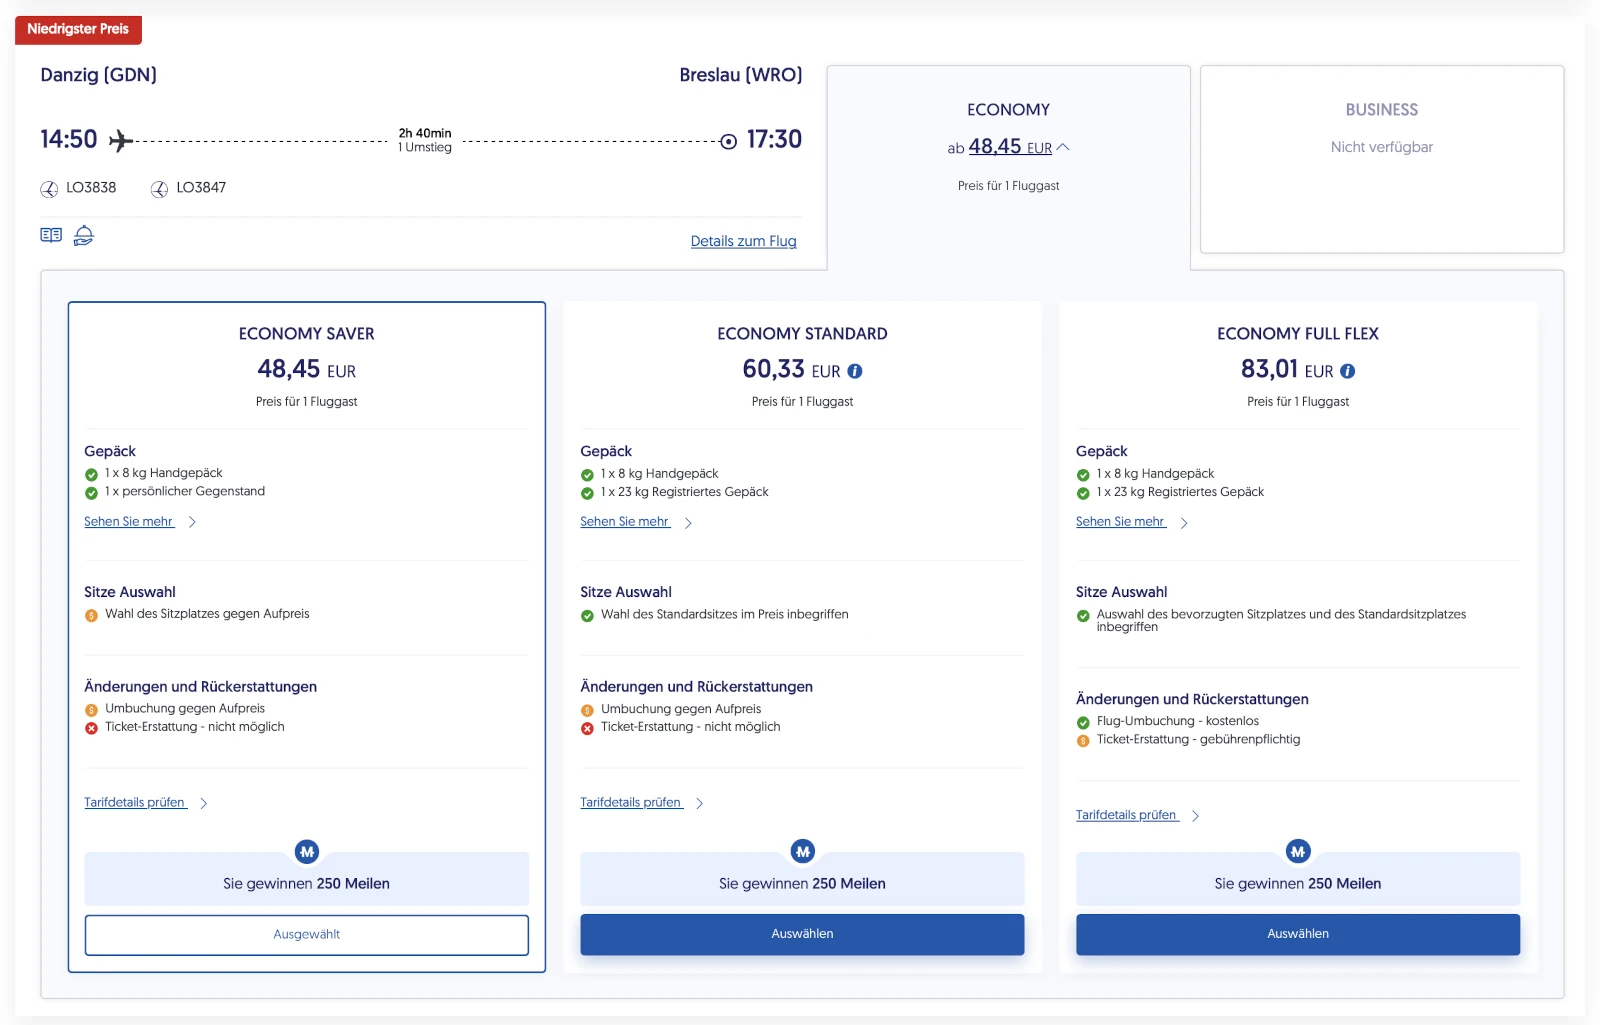Image resolution: width=1600 pixels, height=1025 pixels.
Task: Click the Ausgewählt button in Economy Saver
Action: 307,935
